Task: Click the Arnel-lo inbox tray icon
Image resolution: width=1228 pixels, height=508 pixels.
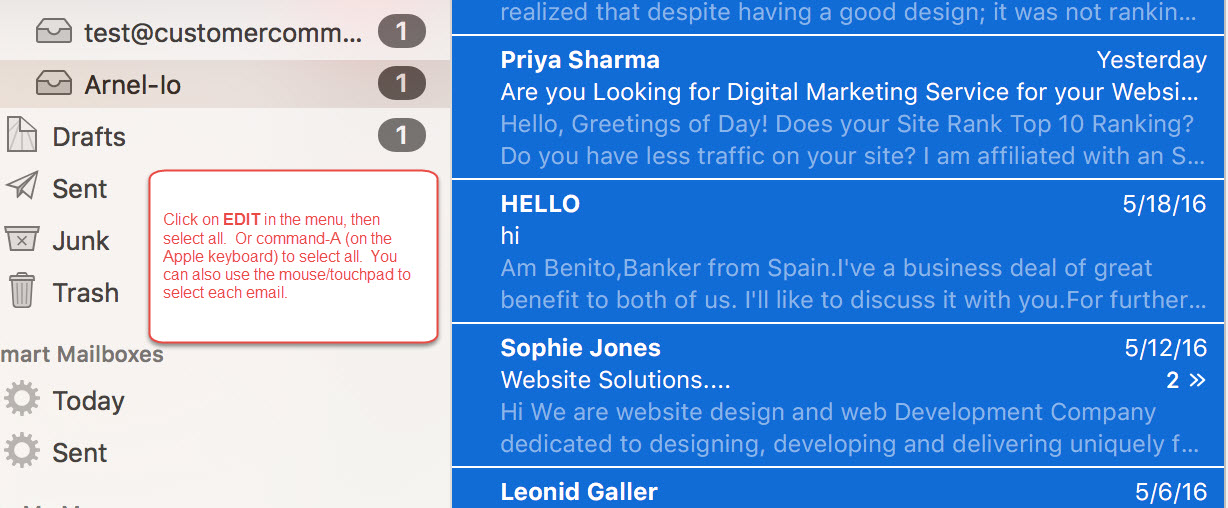Action: (53, 84)
